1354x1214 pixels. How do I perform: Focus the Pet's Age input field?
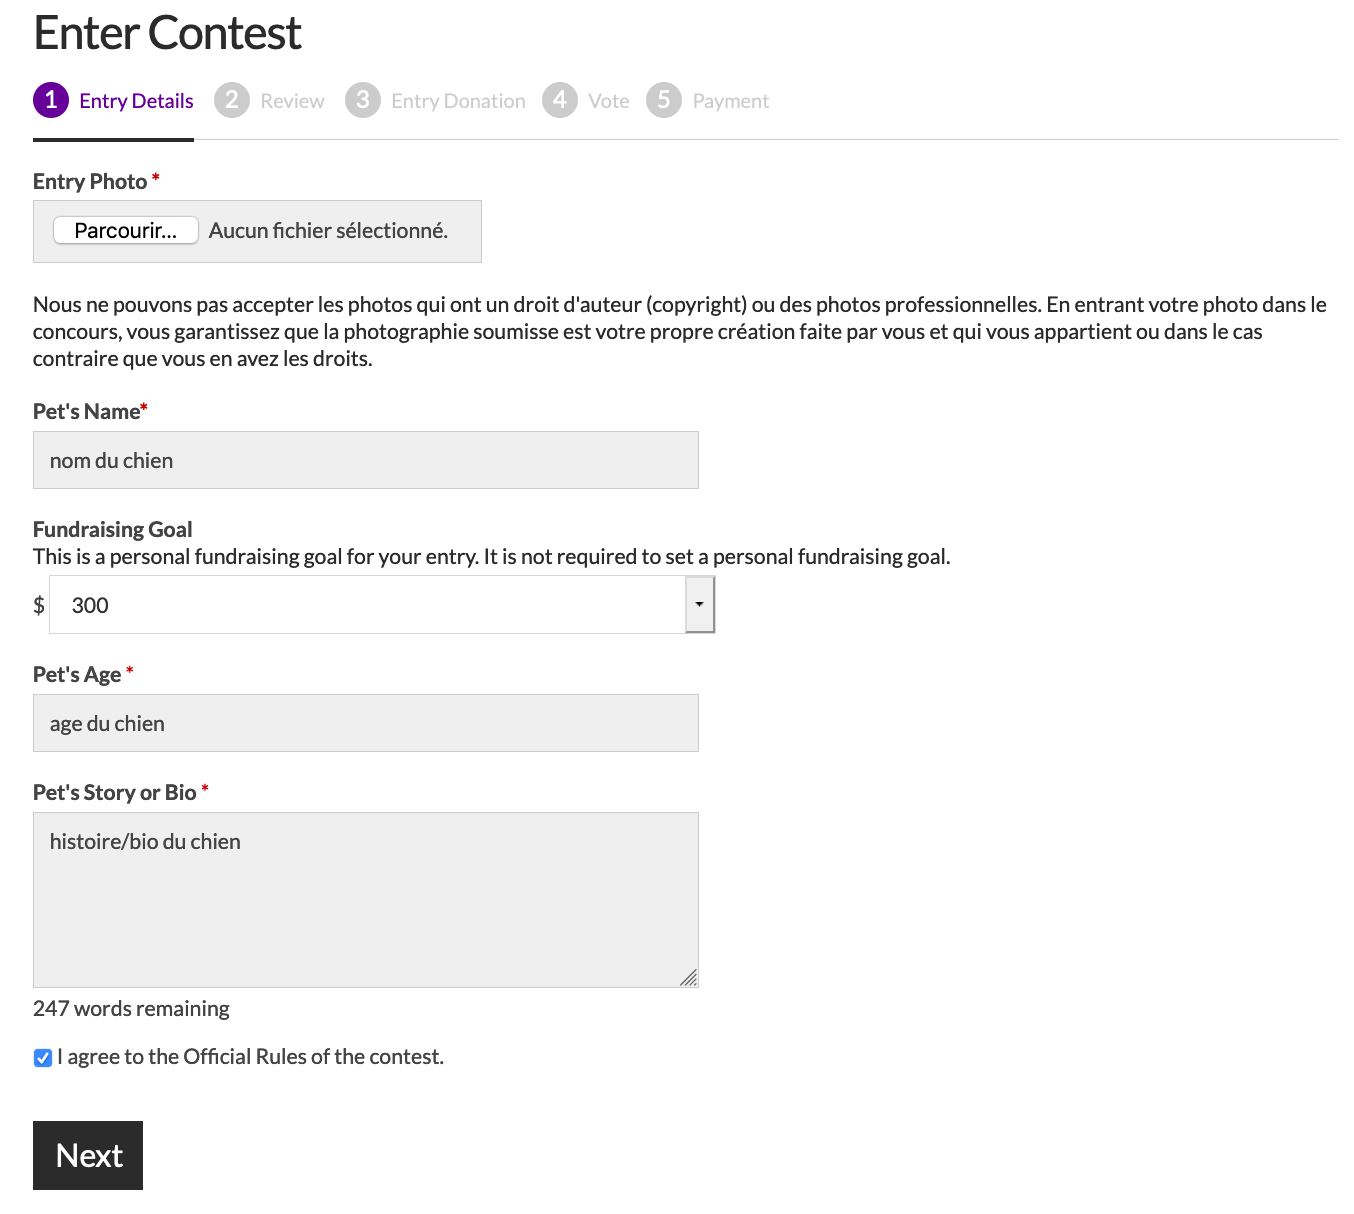coord(366,723)
